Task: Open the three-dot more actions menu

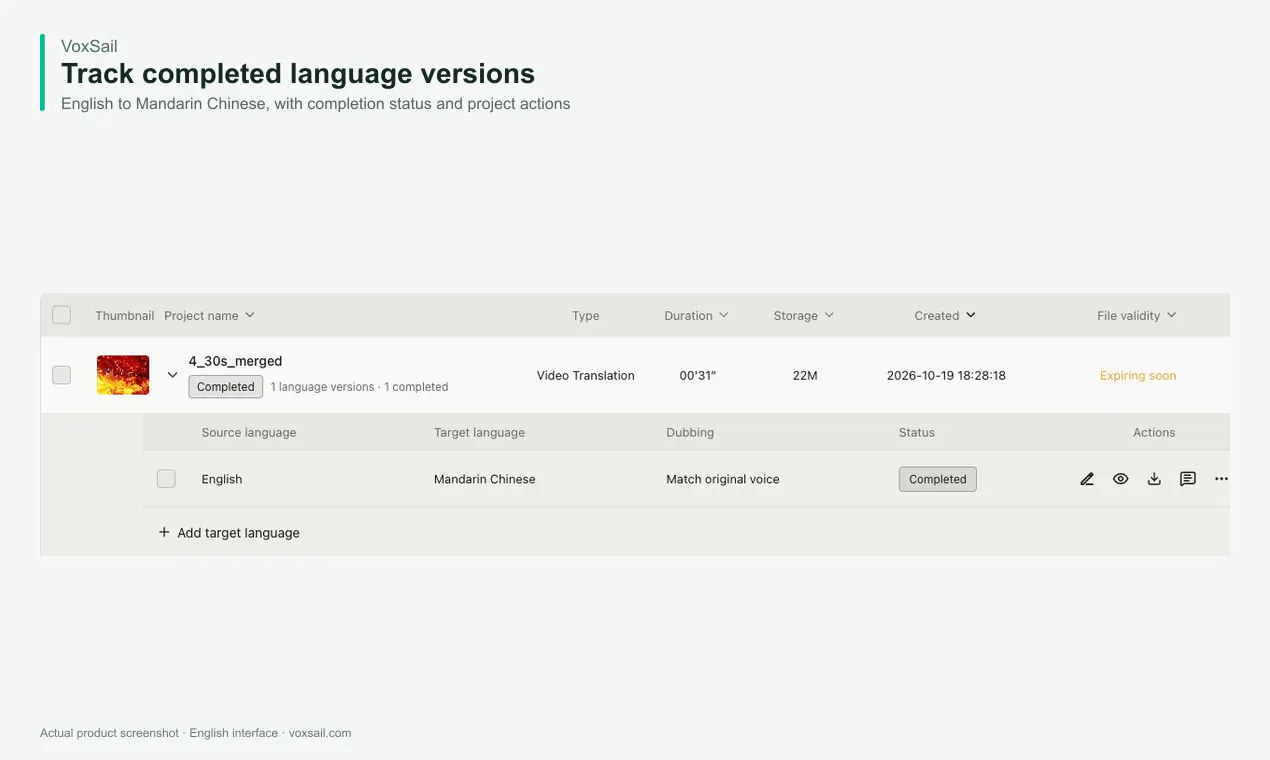Action: (x=1221, y=479)
